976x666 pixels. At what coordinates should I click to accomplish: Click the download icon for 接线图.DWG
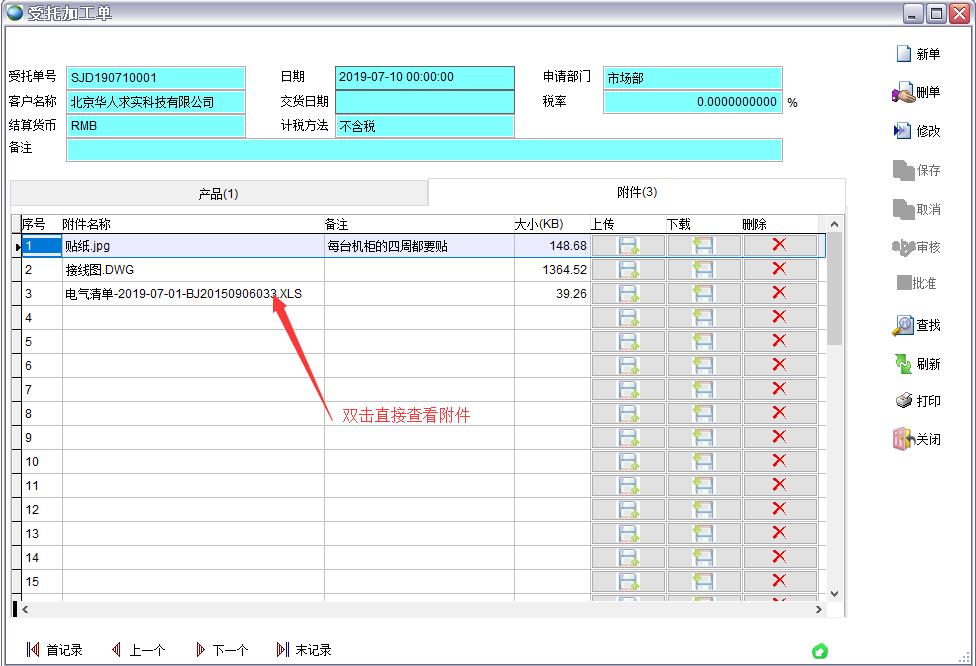pos(703,269)
